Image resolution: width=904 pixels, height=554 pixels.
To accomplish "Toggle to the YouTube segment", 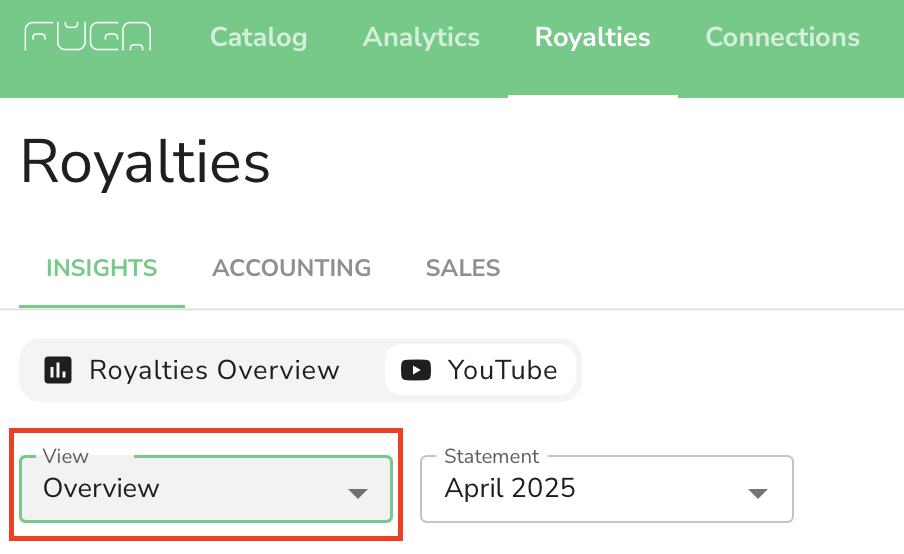I will (x=480, y=370).
